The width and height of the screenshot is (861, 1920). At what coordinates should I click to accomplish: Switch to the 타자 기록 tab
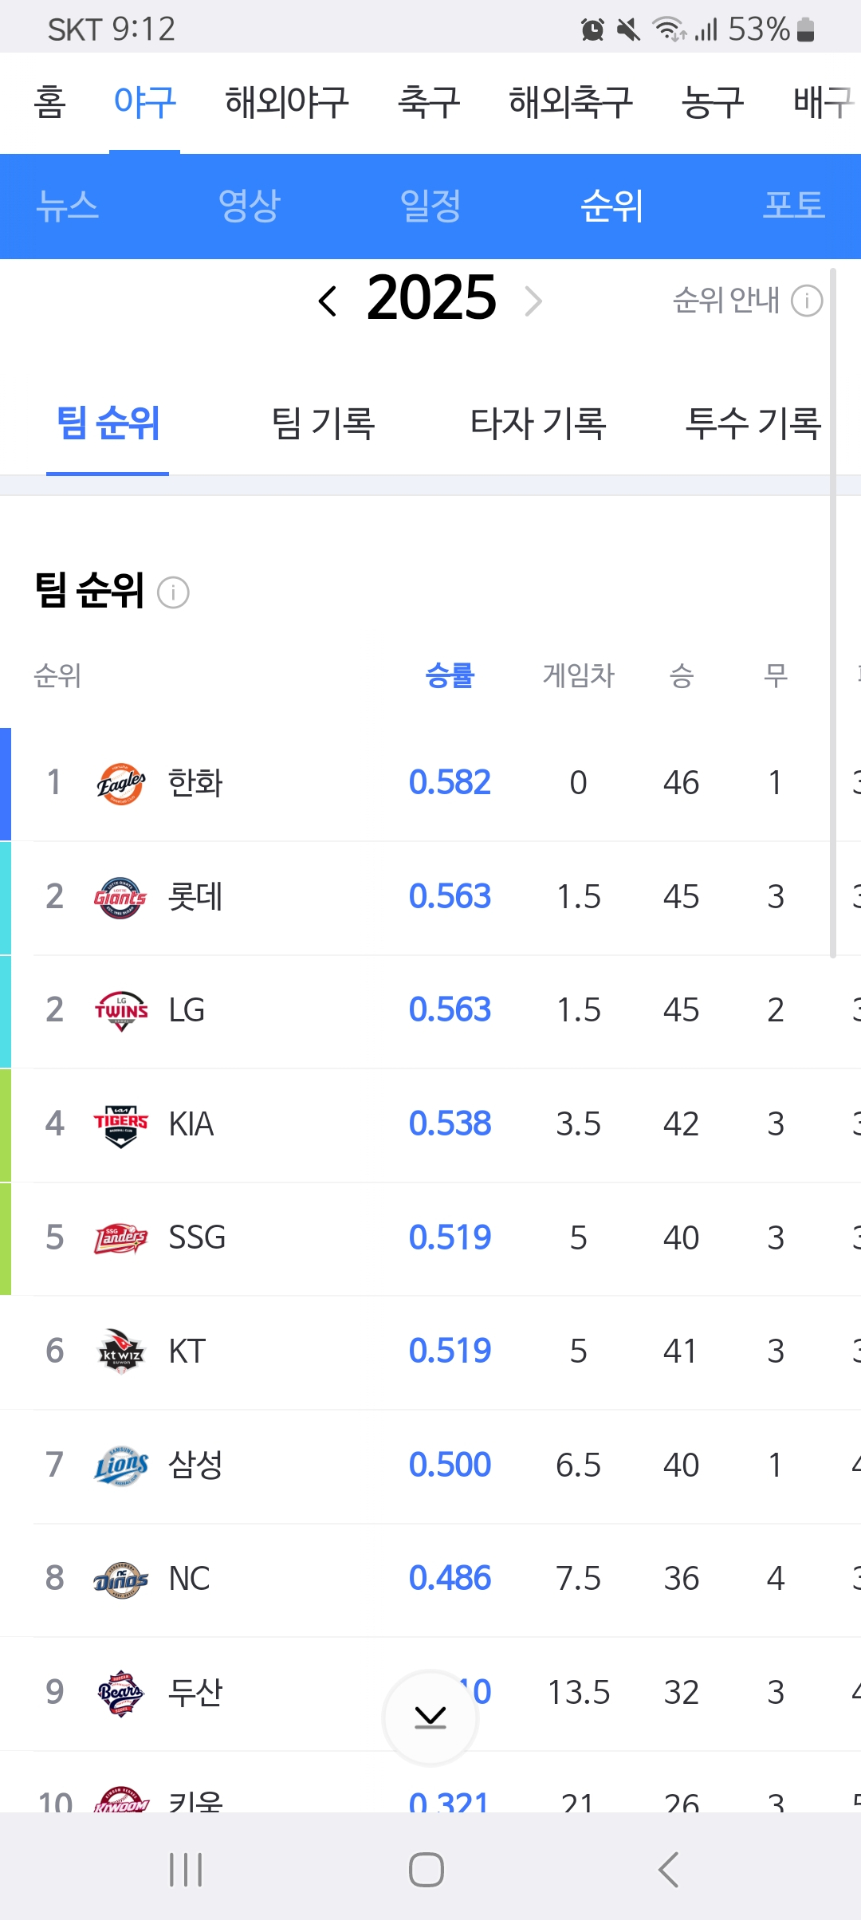coord(538,423)
